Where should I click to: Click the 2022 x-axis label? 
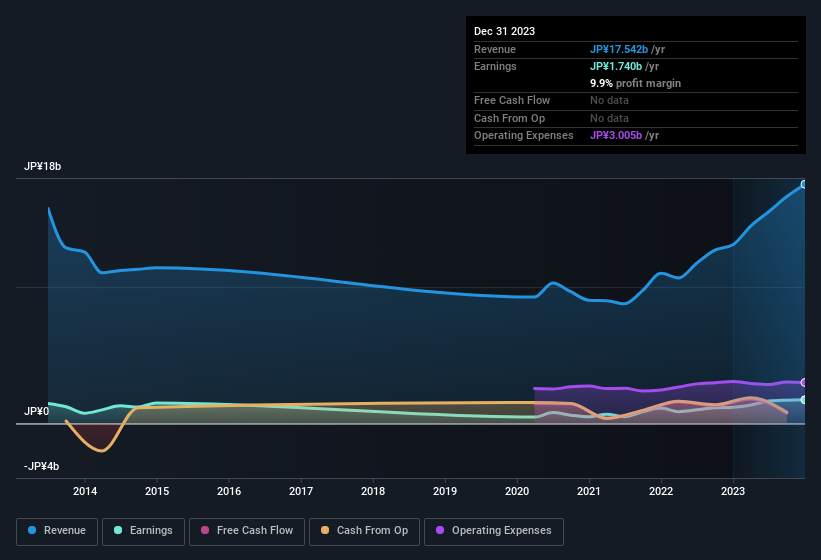point(661,491)
